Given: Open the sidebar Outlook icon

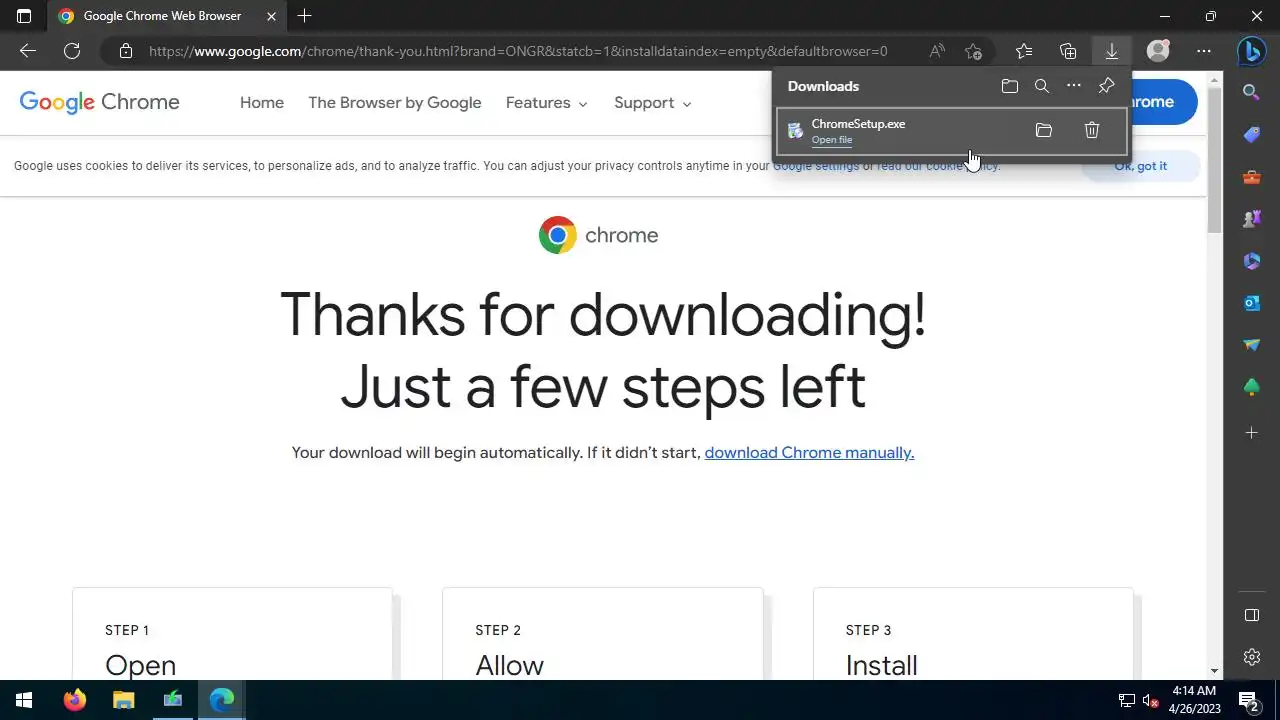Looking at the screenshot, I should pyautogui.click(x=1251, y=303).
